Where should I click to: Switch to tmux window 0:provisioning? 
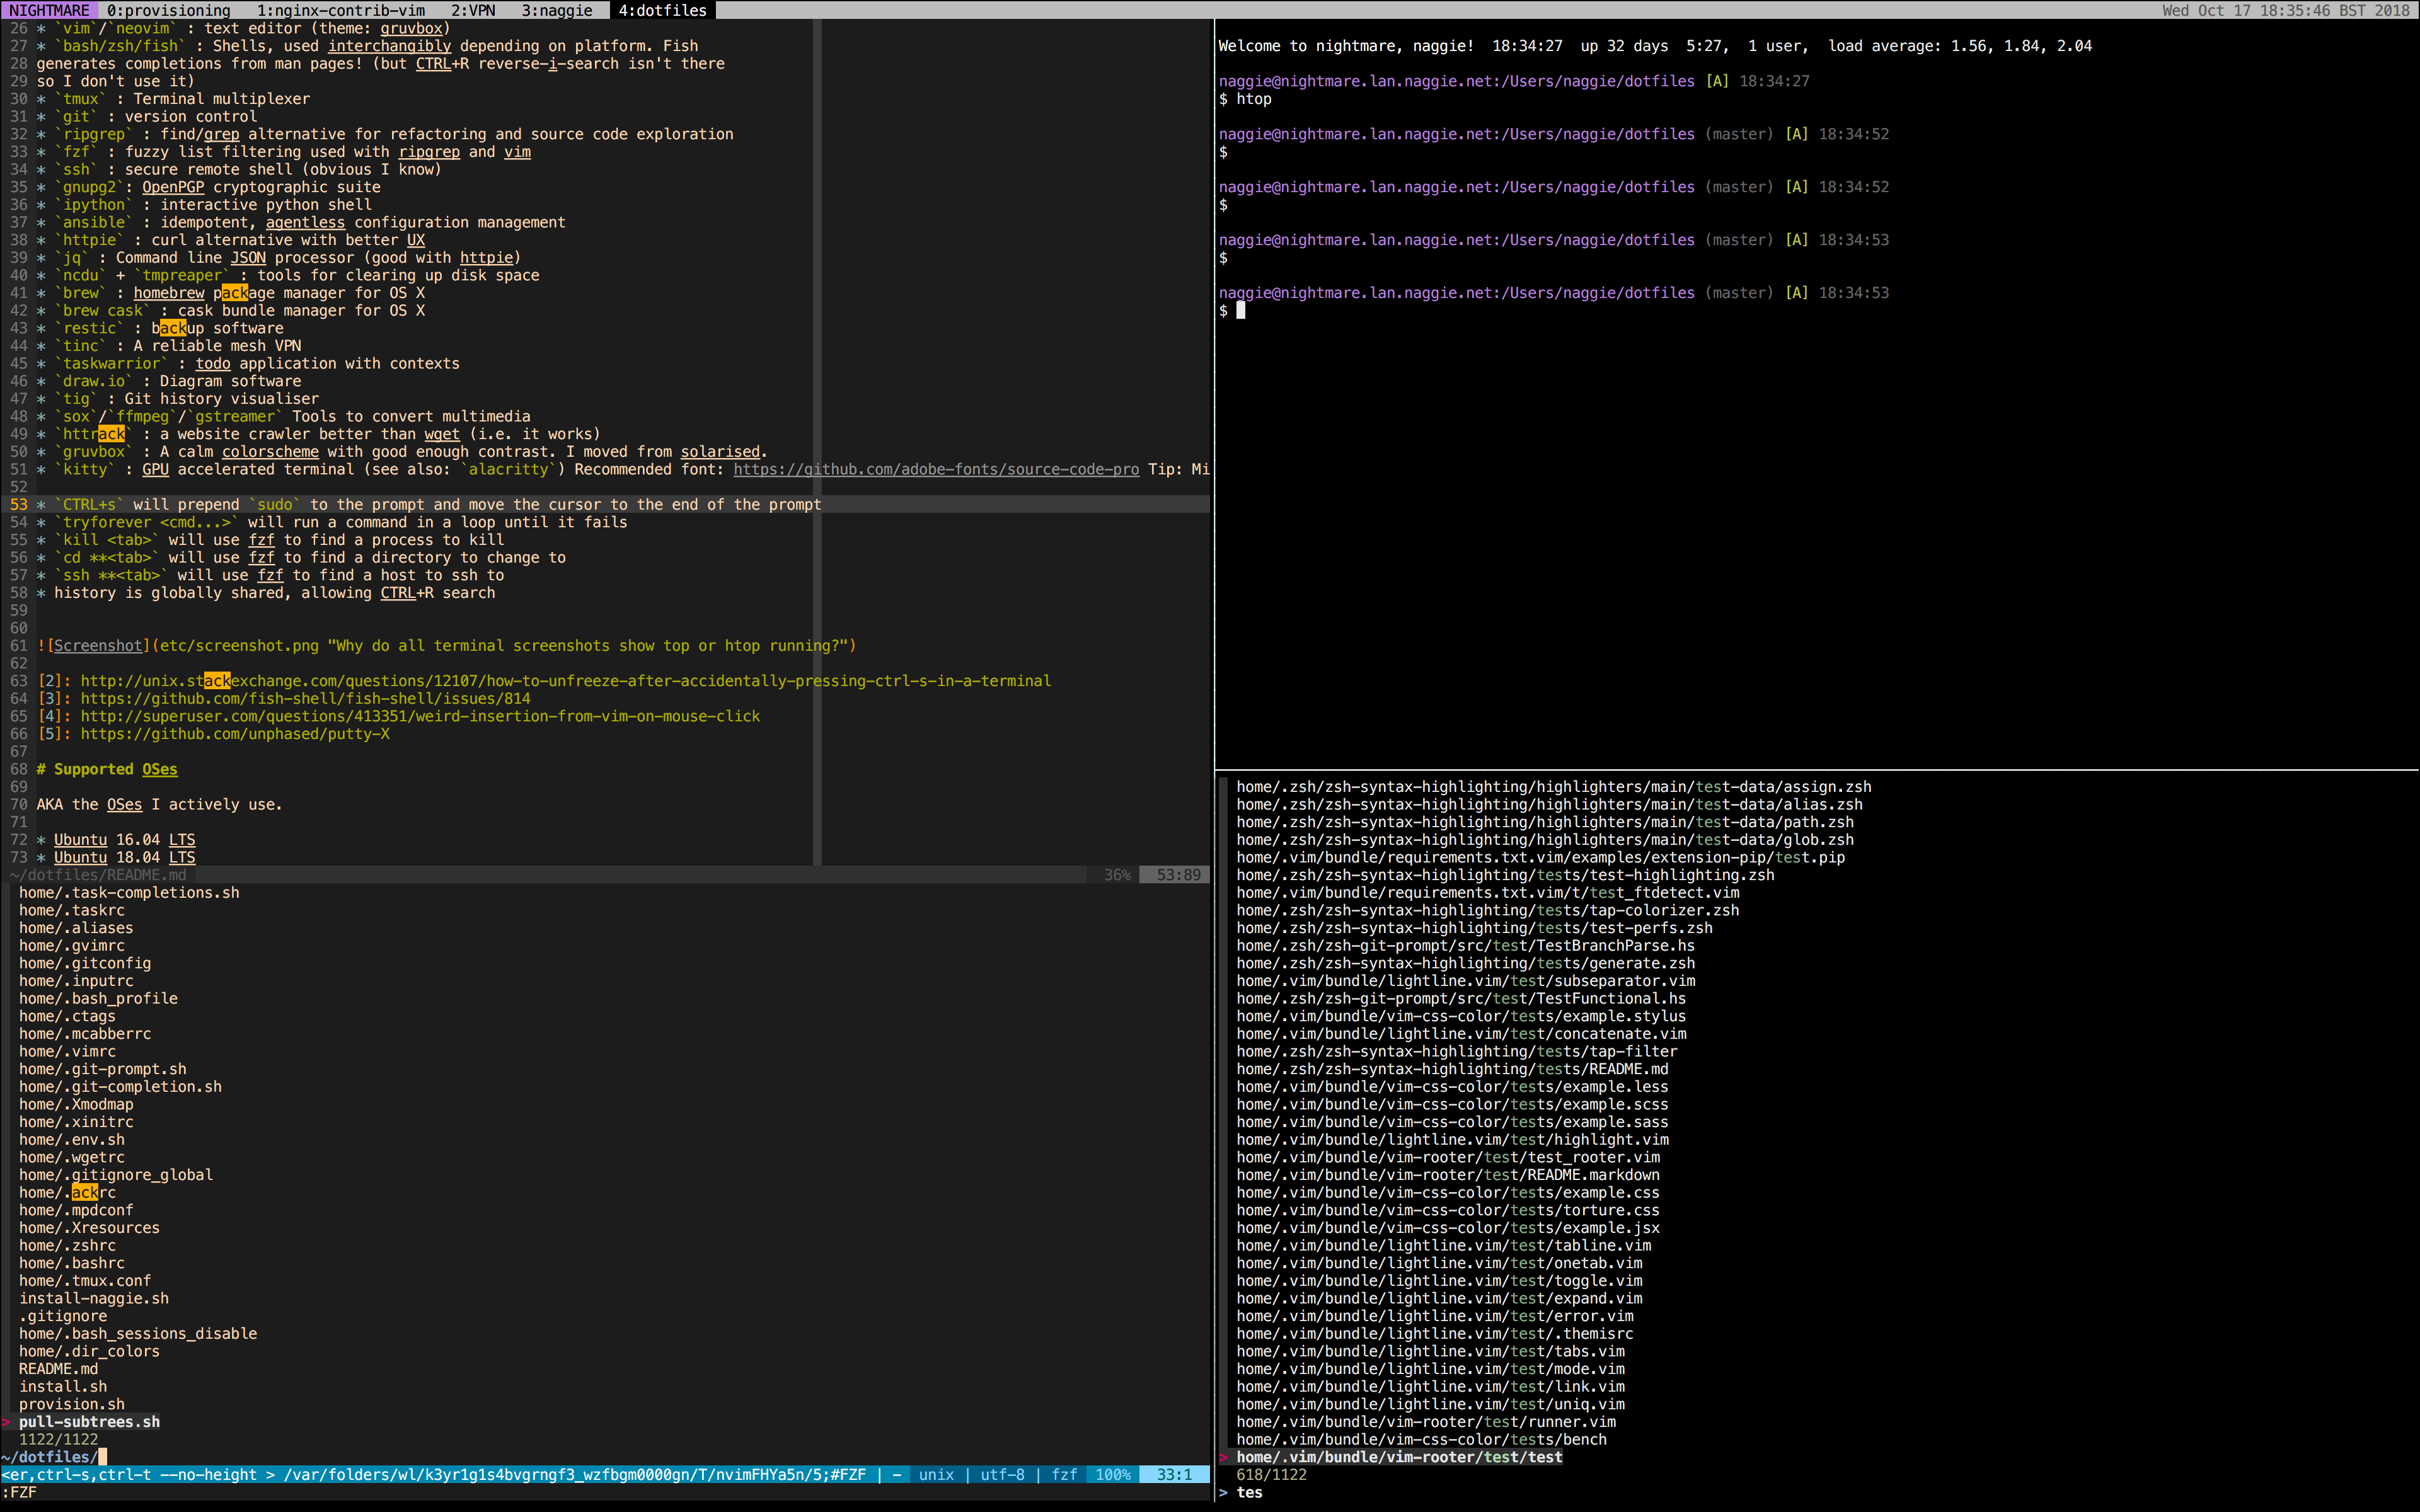pyautogui.click(x=168, y=10)
